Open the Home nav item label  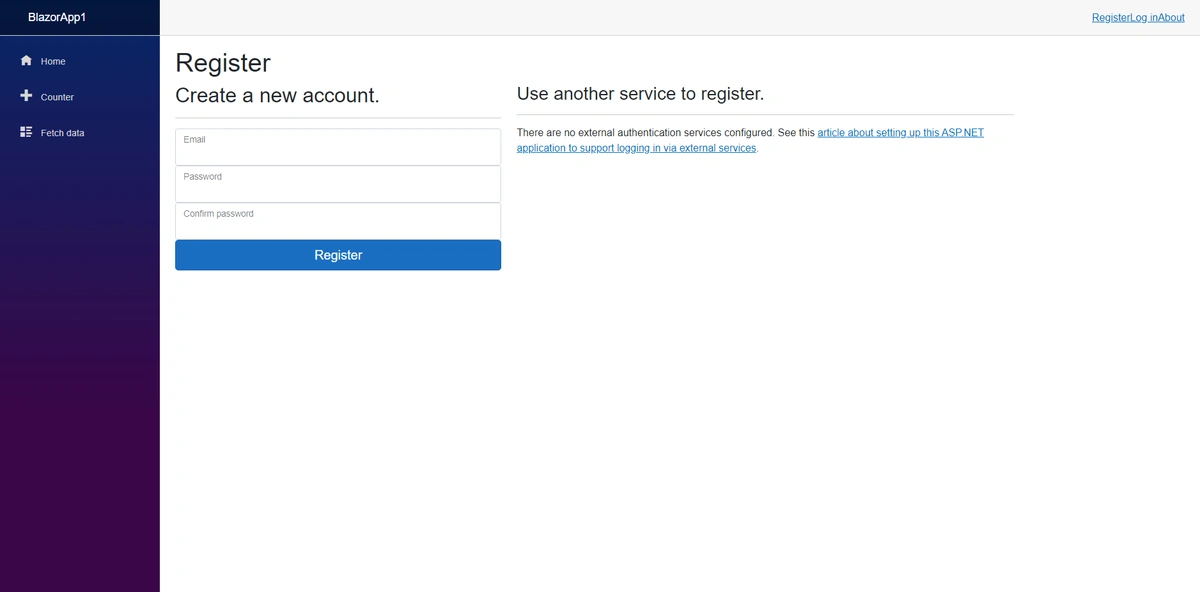tap(53, 62)
